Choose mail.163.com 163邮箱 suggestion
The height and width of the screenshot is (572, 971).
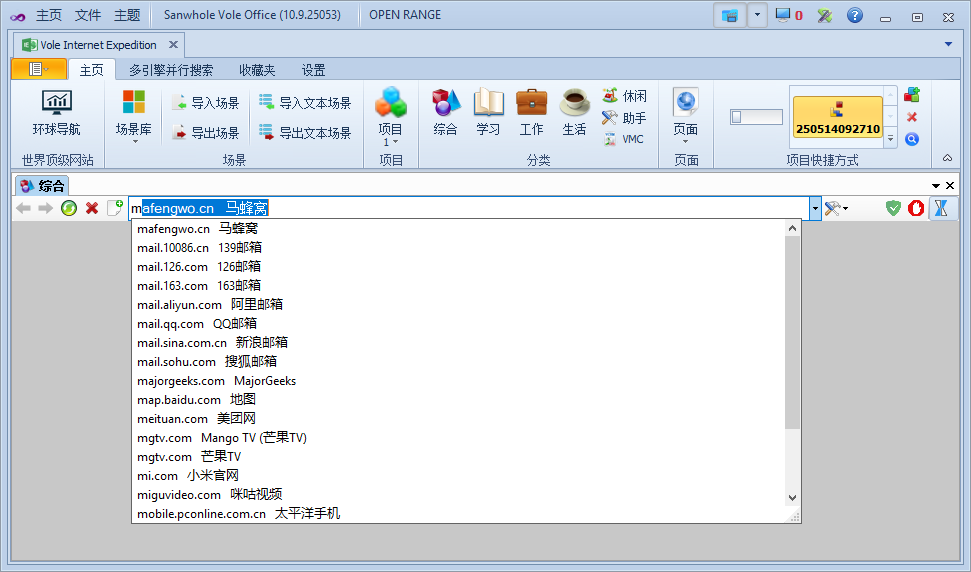458,285
